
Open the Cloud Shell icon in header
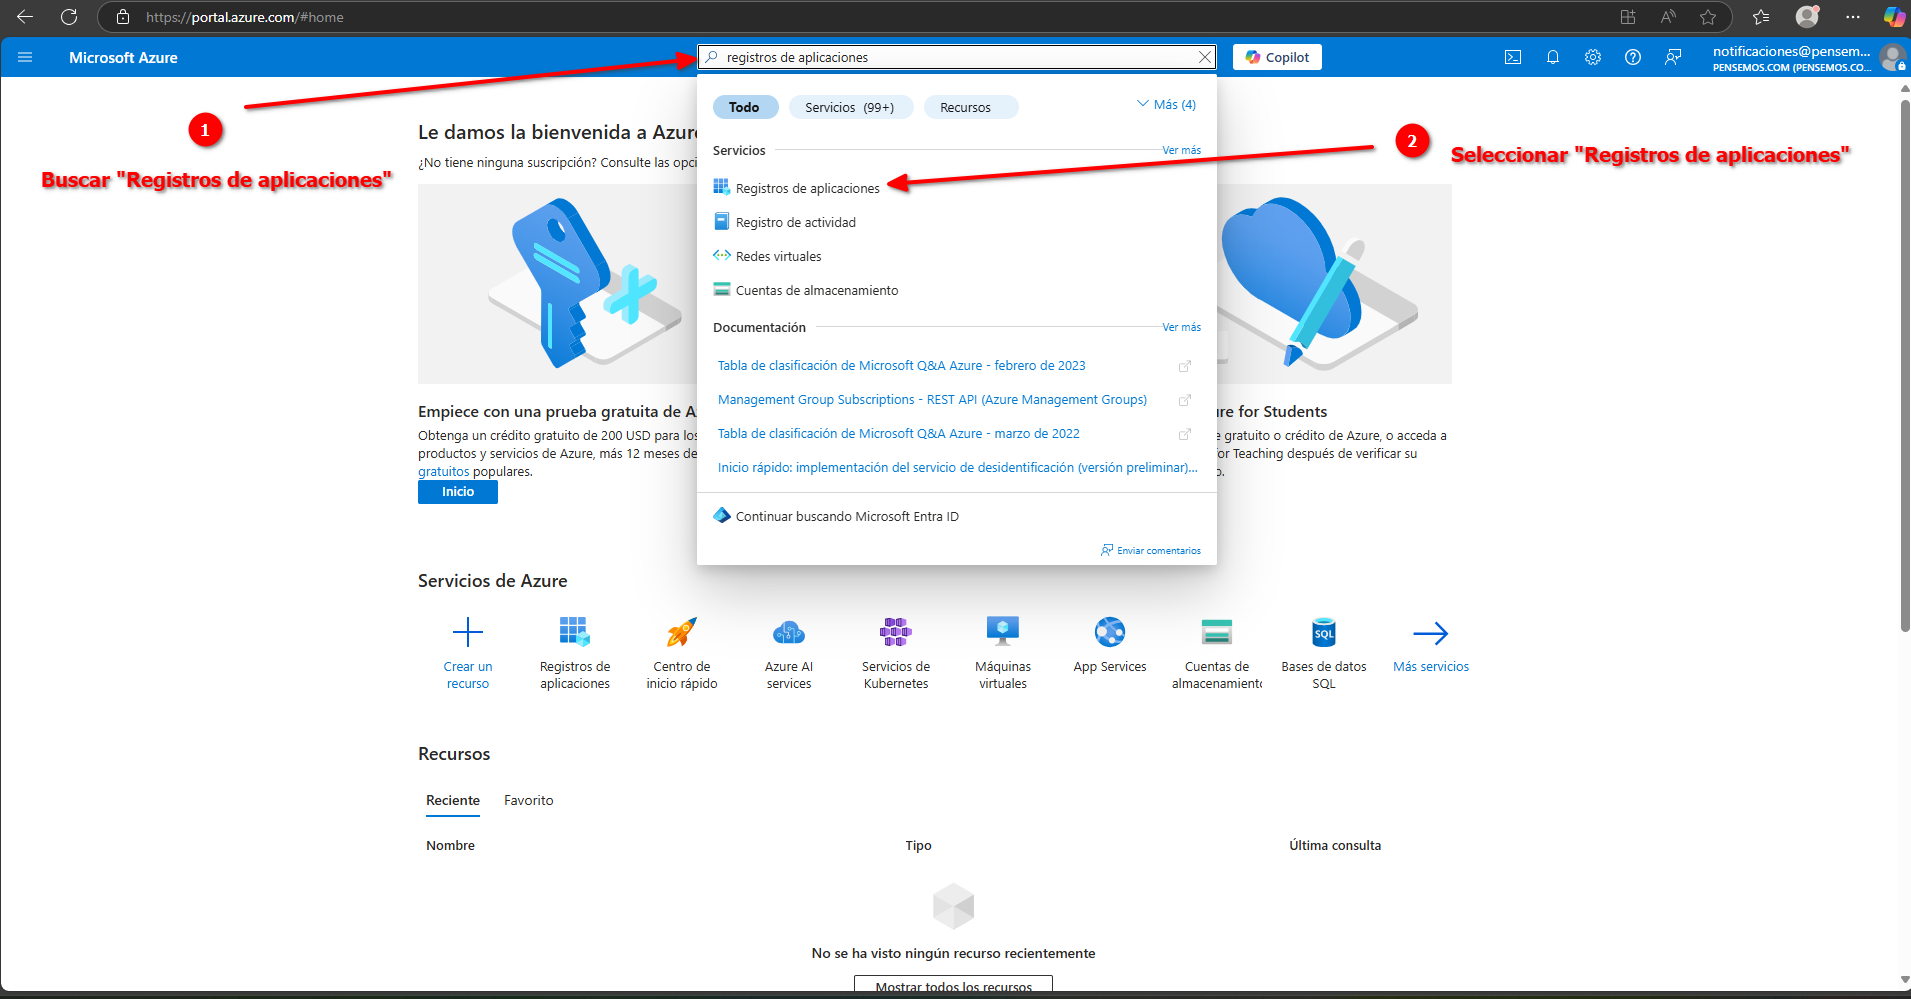(1513, 57)
